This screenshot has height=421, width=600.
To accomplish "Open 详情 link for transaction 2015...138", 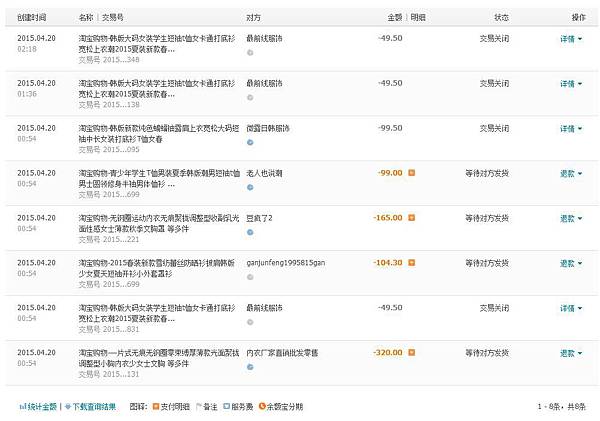I will point(567,84).
